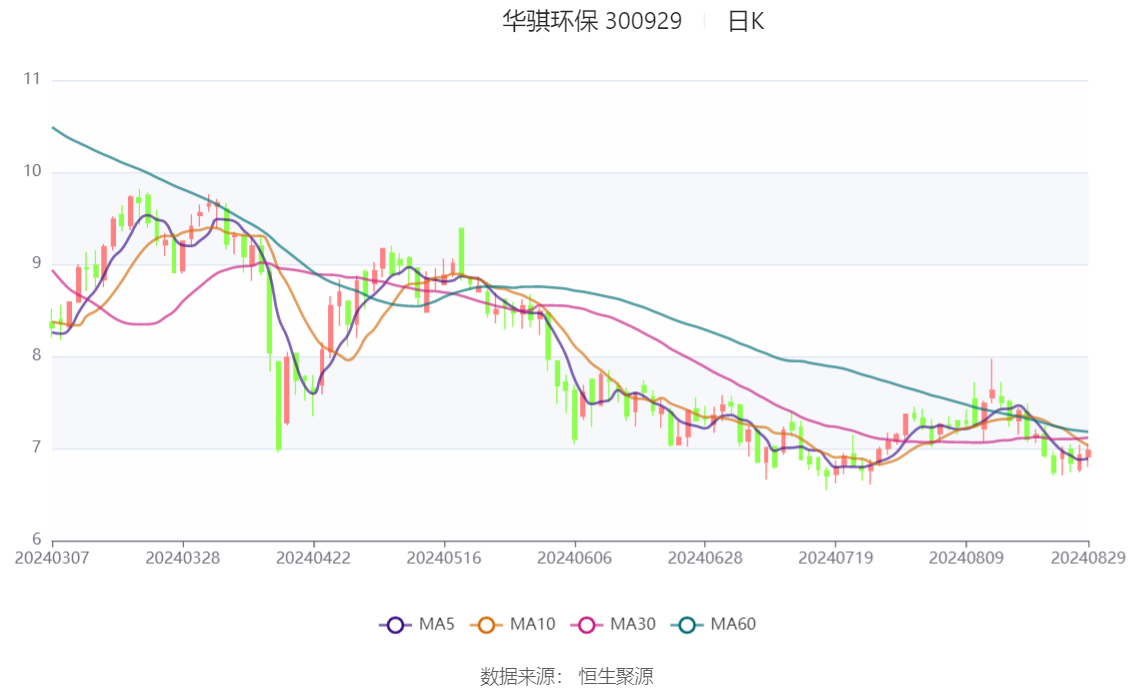1134x689 pixels.
Task: Click the y-axis value 8
Action: pyautogui.click(x=36, y=355)
